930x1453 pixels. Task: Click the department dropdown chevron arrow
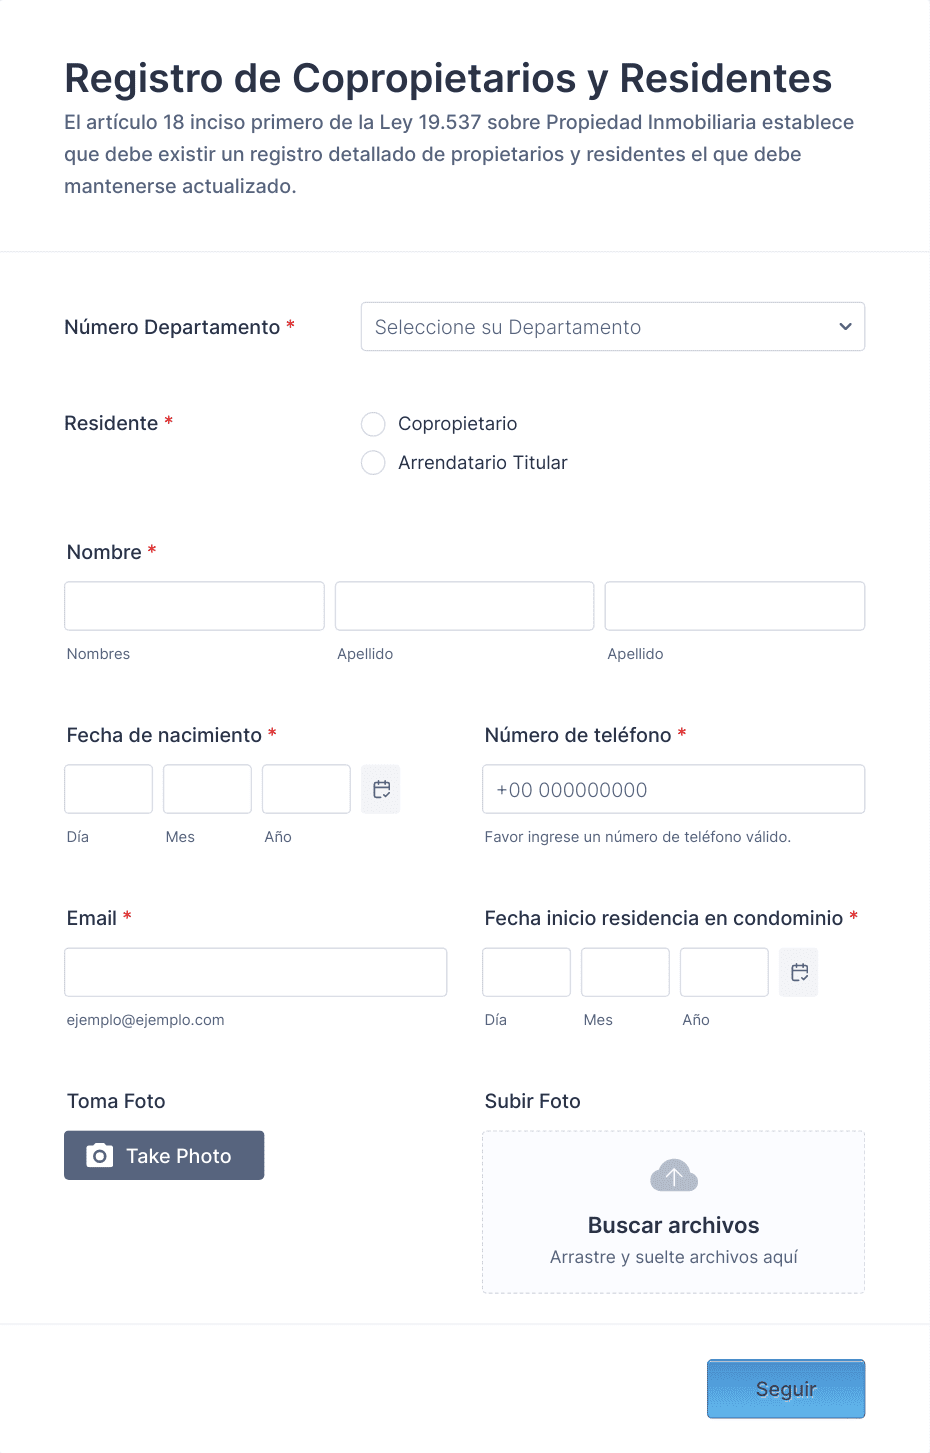[845, 327]
